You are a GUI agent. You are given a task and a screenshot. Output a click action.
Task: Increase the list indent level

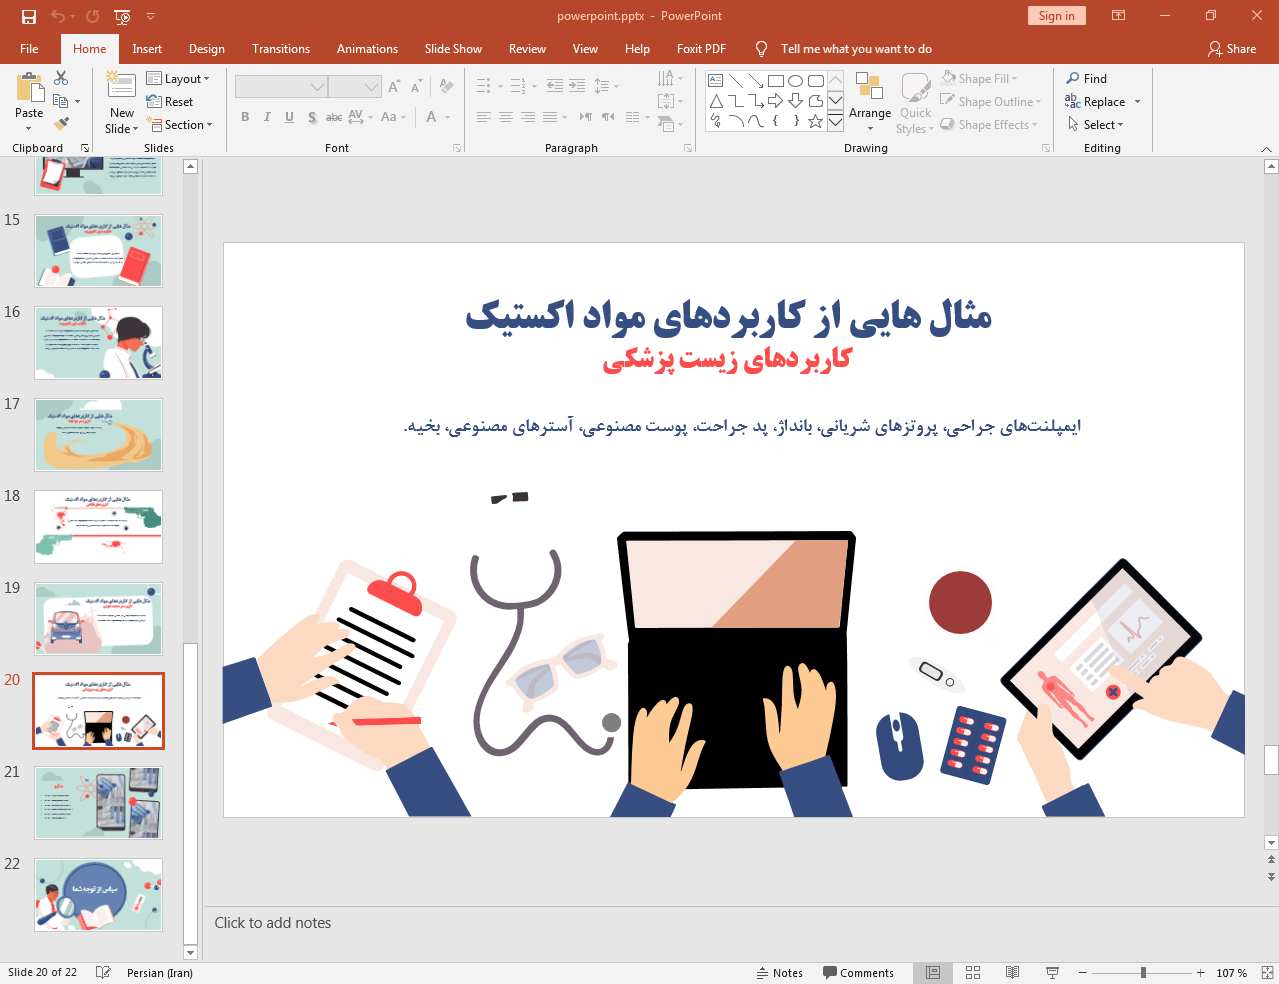coord(577,86)
